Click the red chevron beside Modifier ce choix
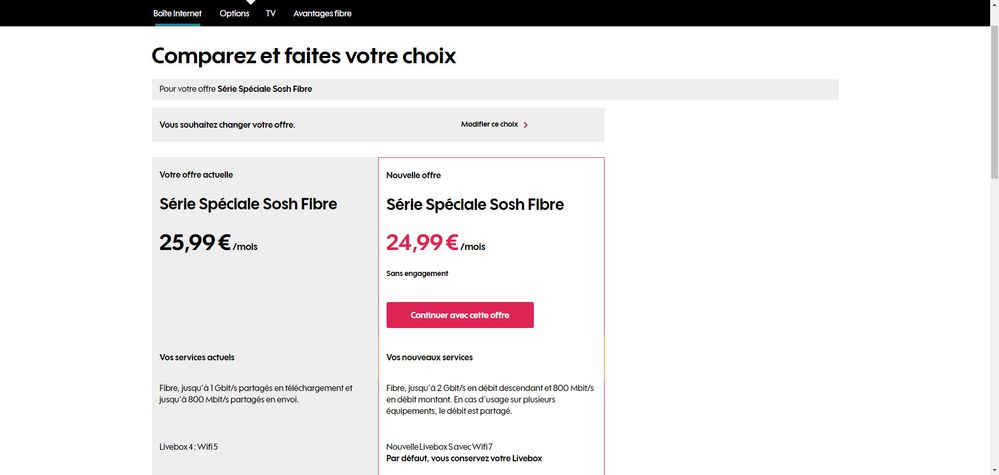Viewport: 999px width, 475px height. pos(526,125)
